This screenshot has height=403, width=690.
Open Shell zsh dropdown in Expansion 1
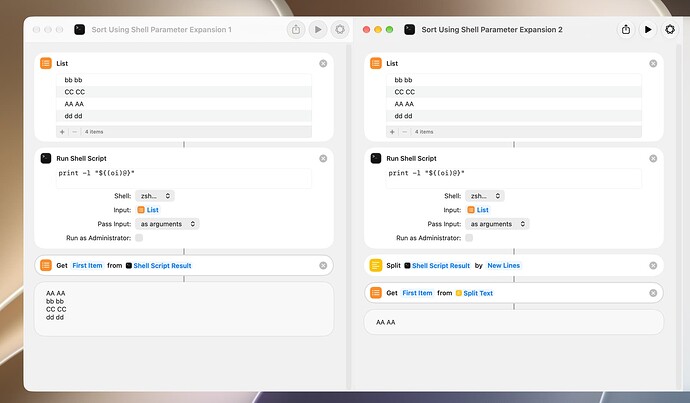point(155,196)
